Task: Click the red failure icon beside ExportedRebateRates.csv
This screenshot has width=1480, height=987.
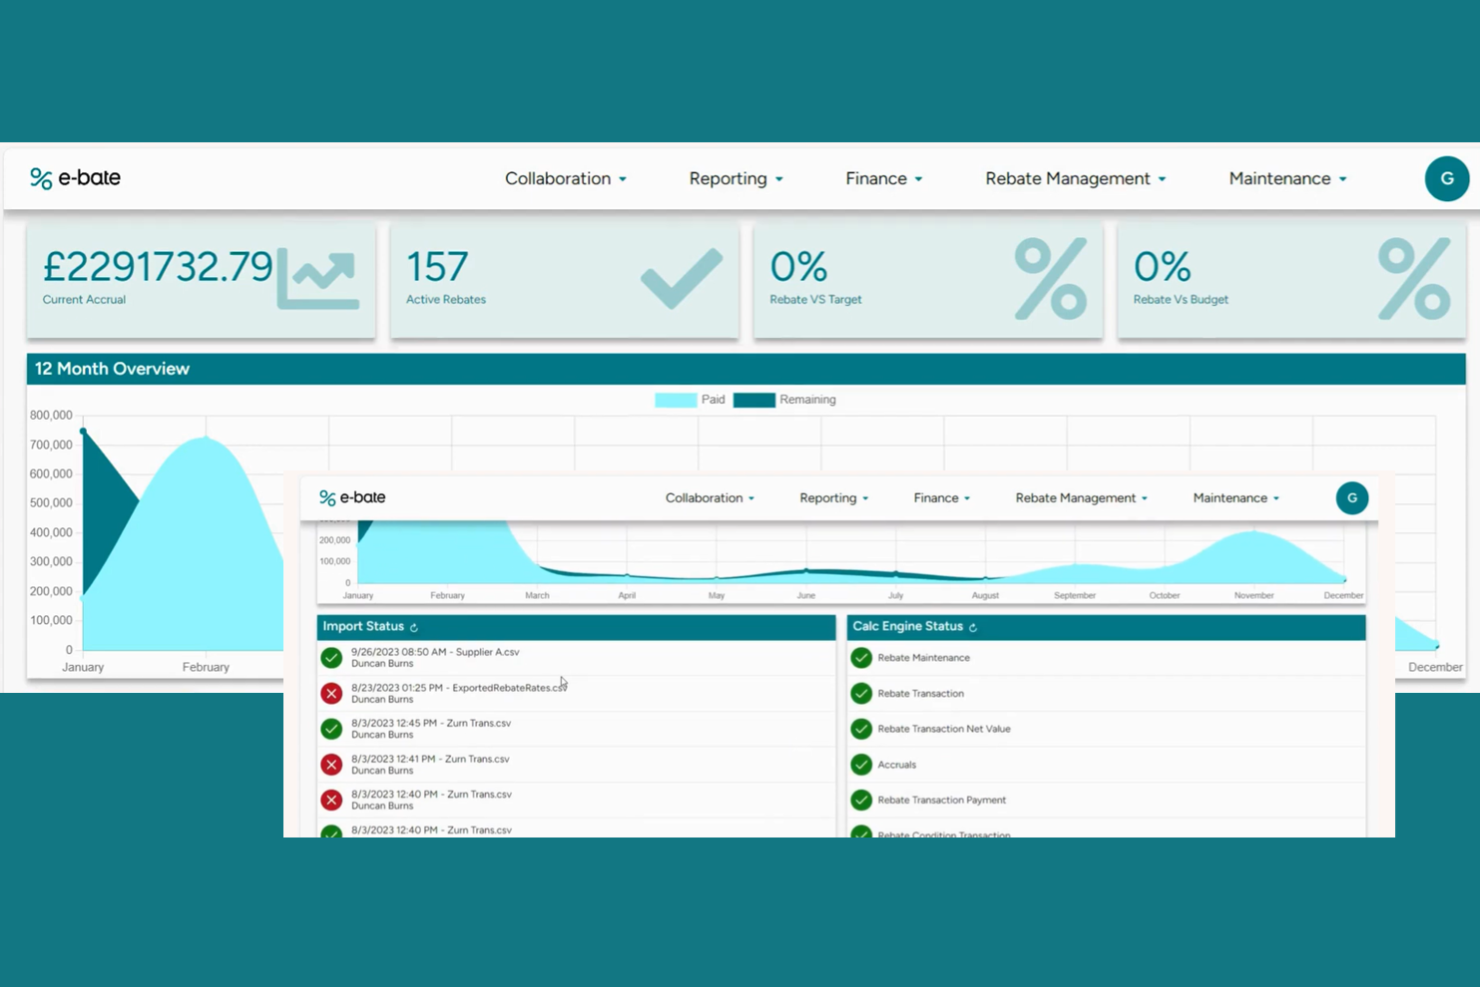Action: point(331,693)
